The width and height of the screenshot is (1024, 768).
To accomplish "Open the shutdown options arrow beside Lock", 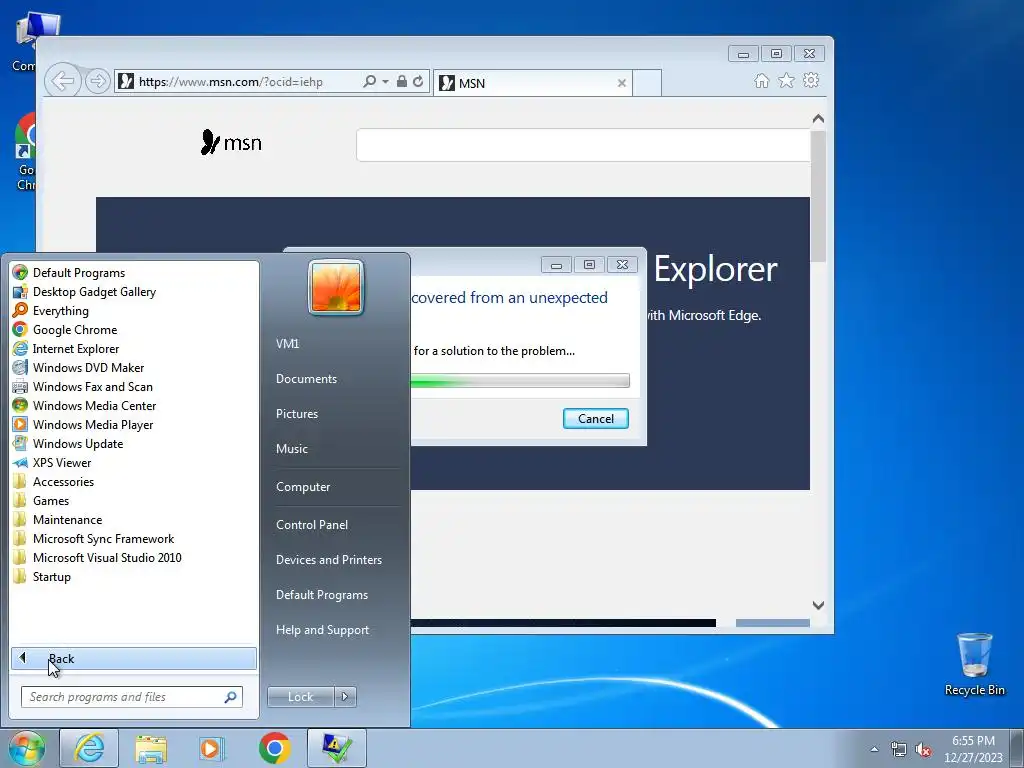I will click(x=345, y=697).
